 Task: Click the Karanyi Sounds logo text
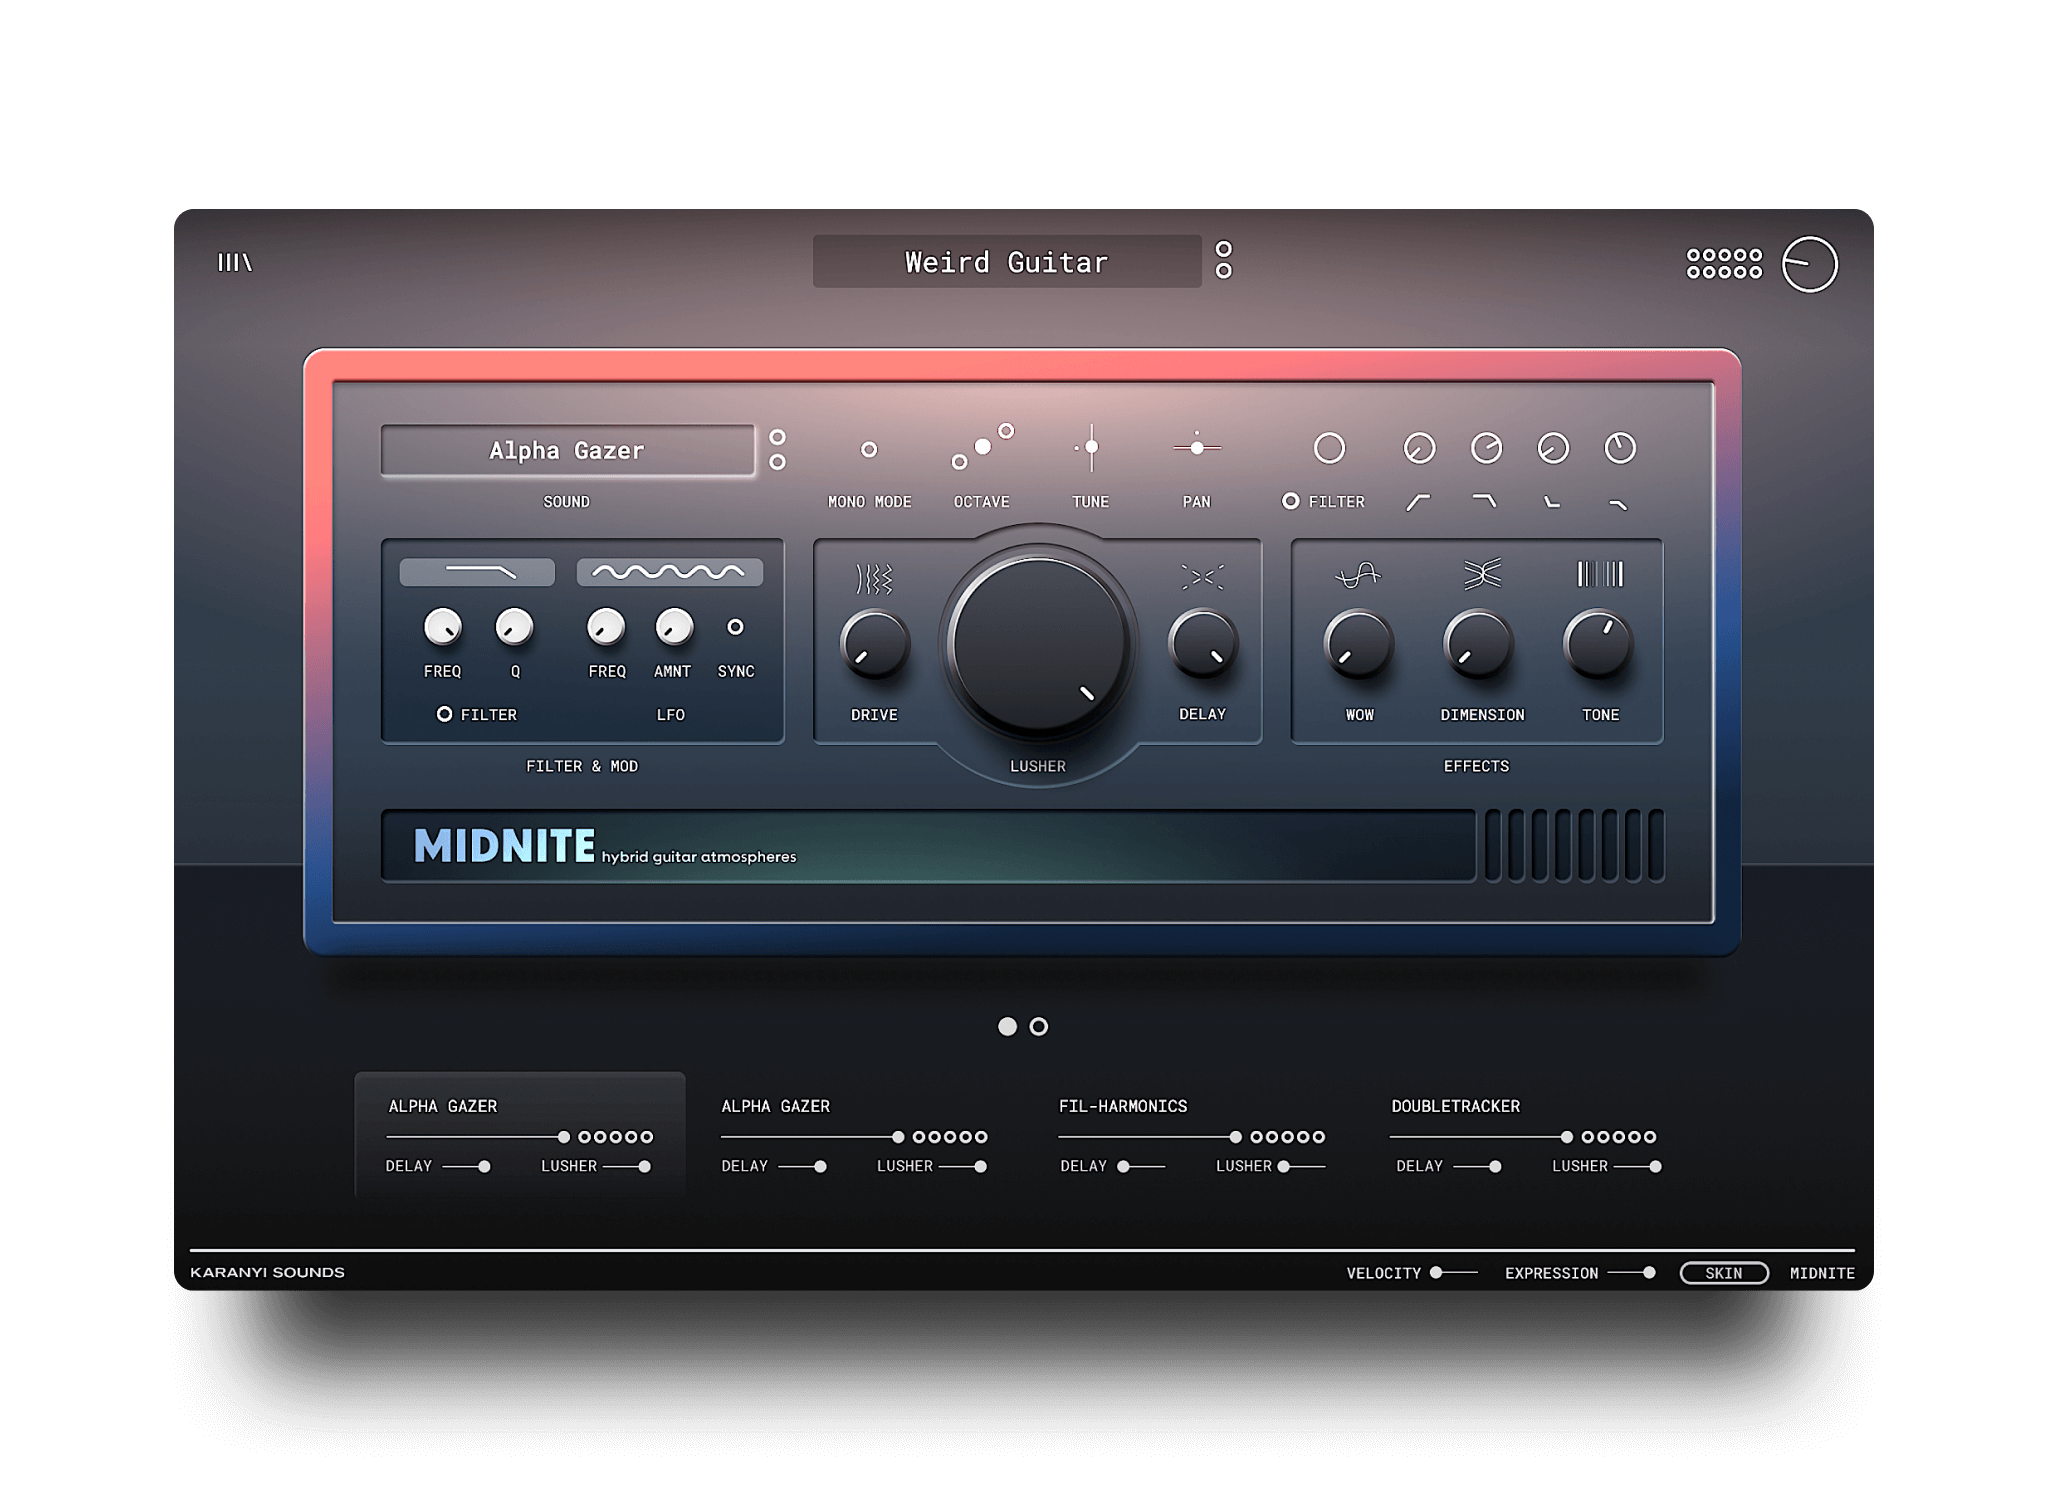click(x=267, y=1272)
